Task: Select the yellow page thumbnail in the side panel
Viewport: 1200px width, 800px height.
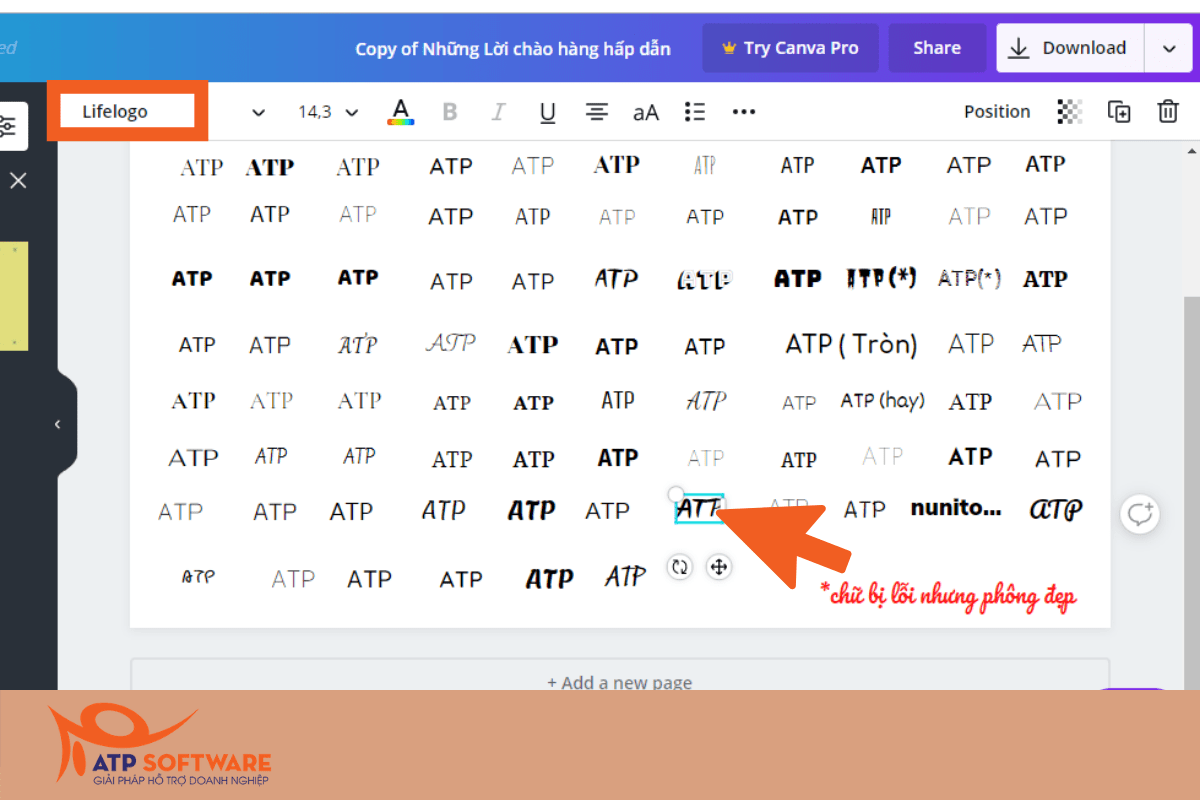Action: point(14,296)
